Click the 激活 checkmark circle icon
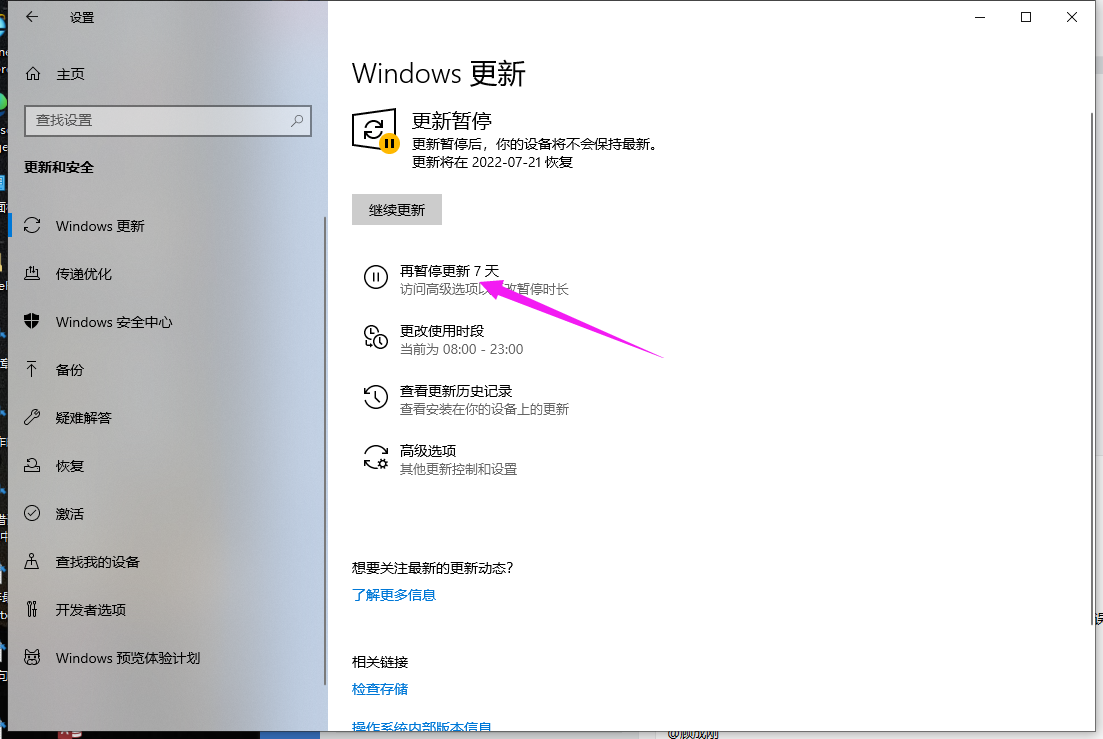The width and height of the screenshot is (1103, 739). 32,513
